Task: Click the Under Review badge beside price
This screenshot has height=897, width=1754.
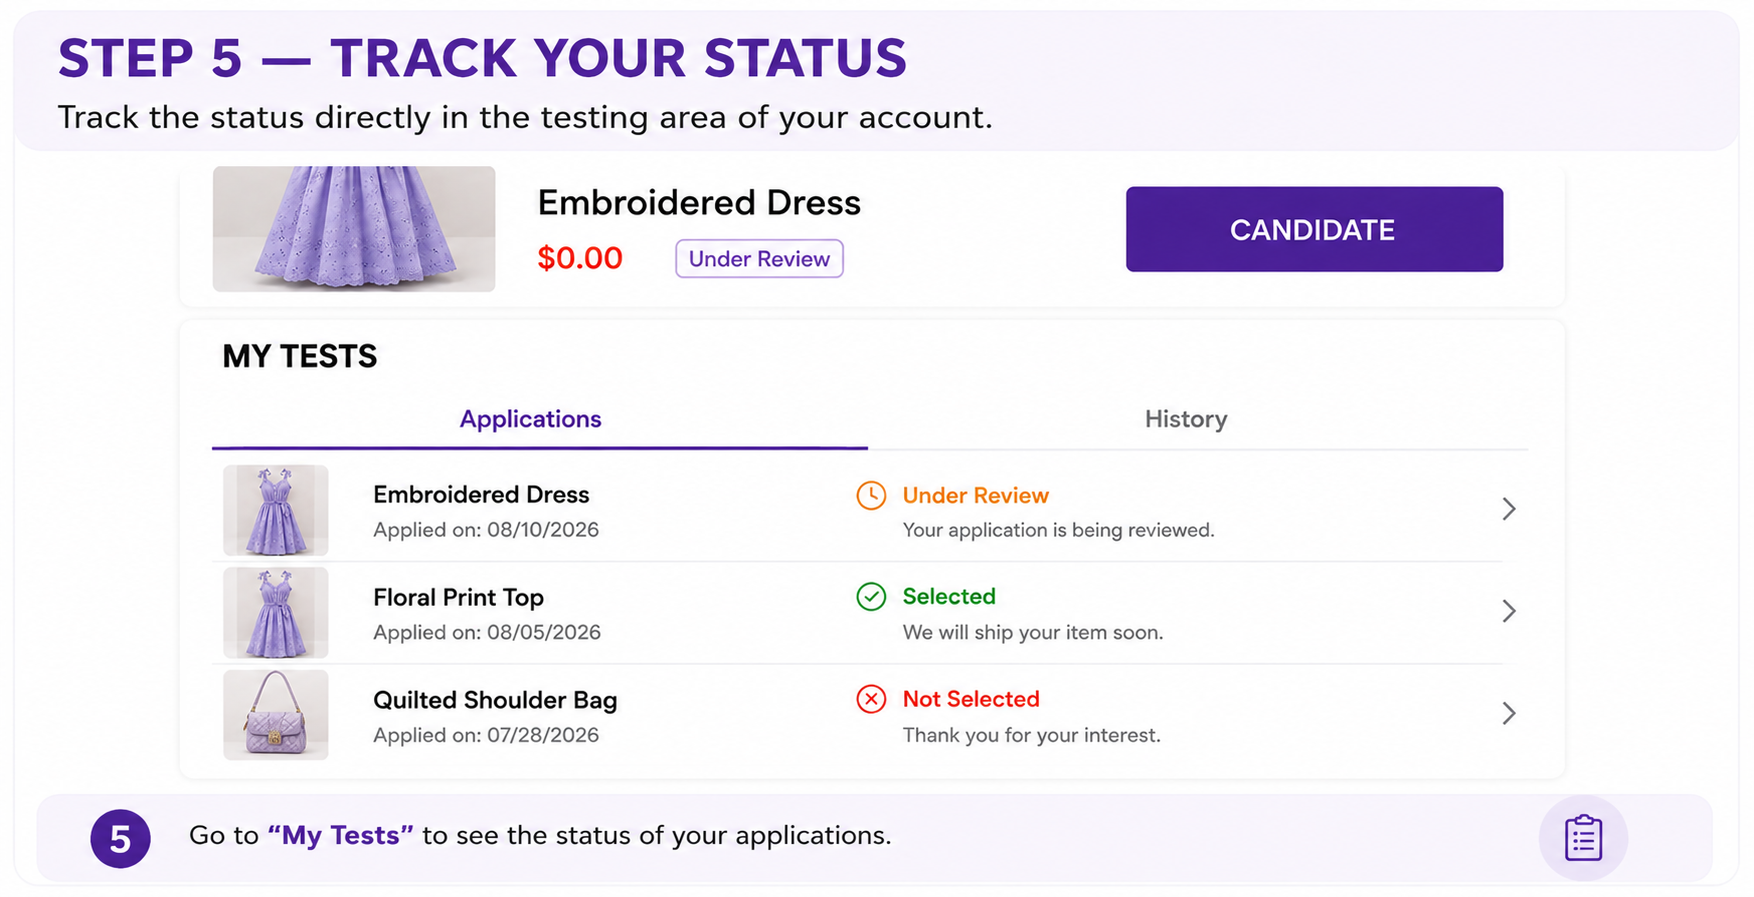Action: point(759,259)
